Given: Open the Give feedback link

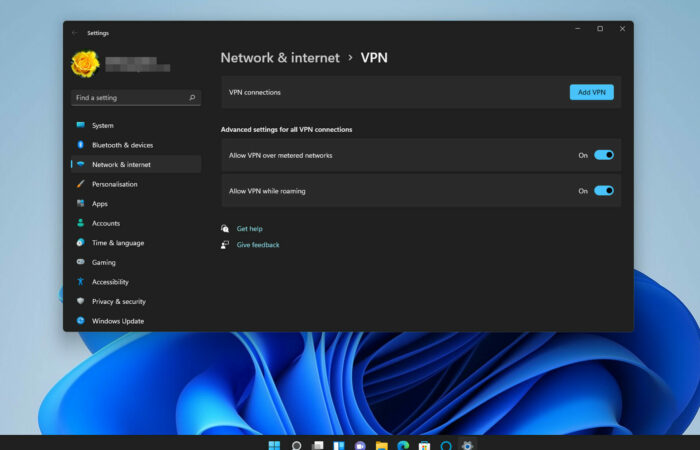Looking at the screenshot, I should point(258,245).
